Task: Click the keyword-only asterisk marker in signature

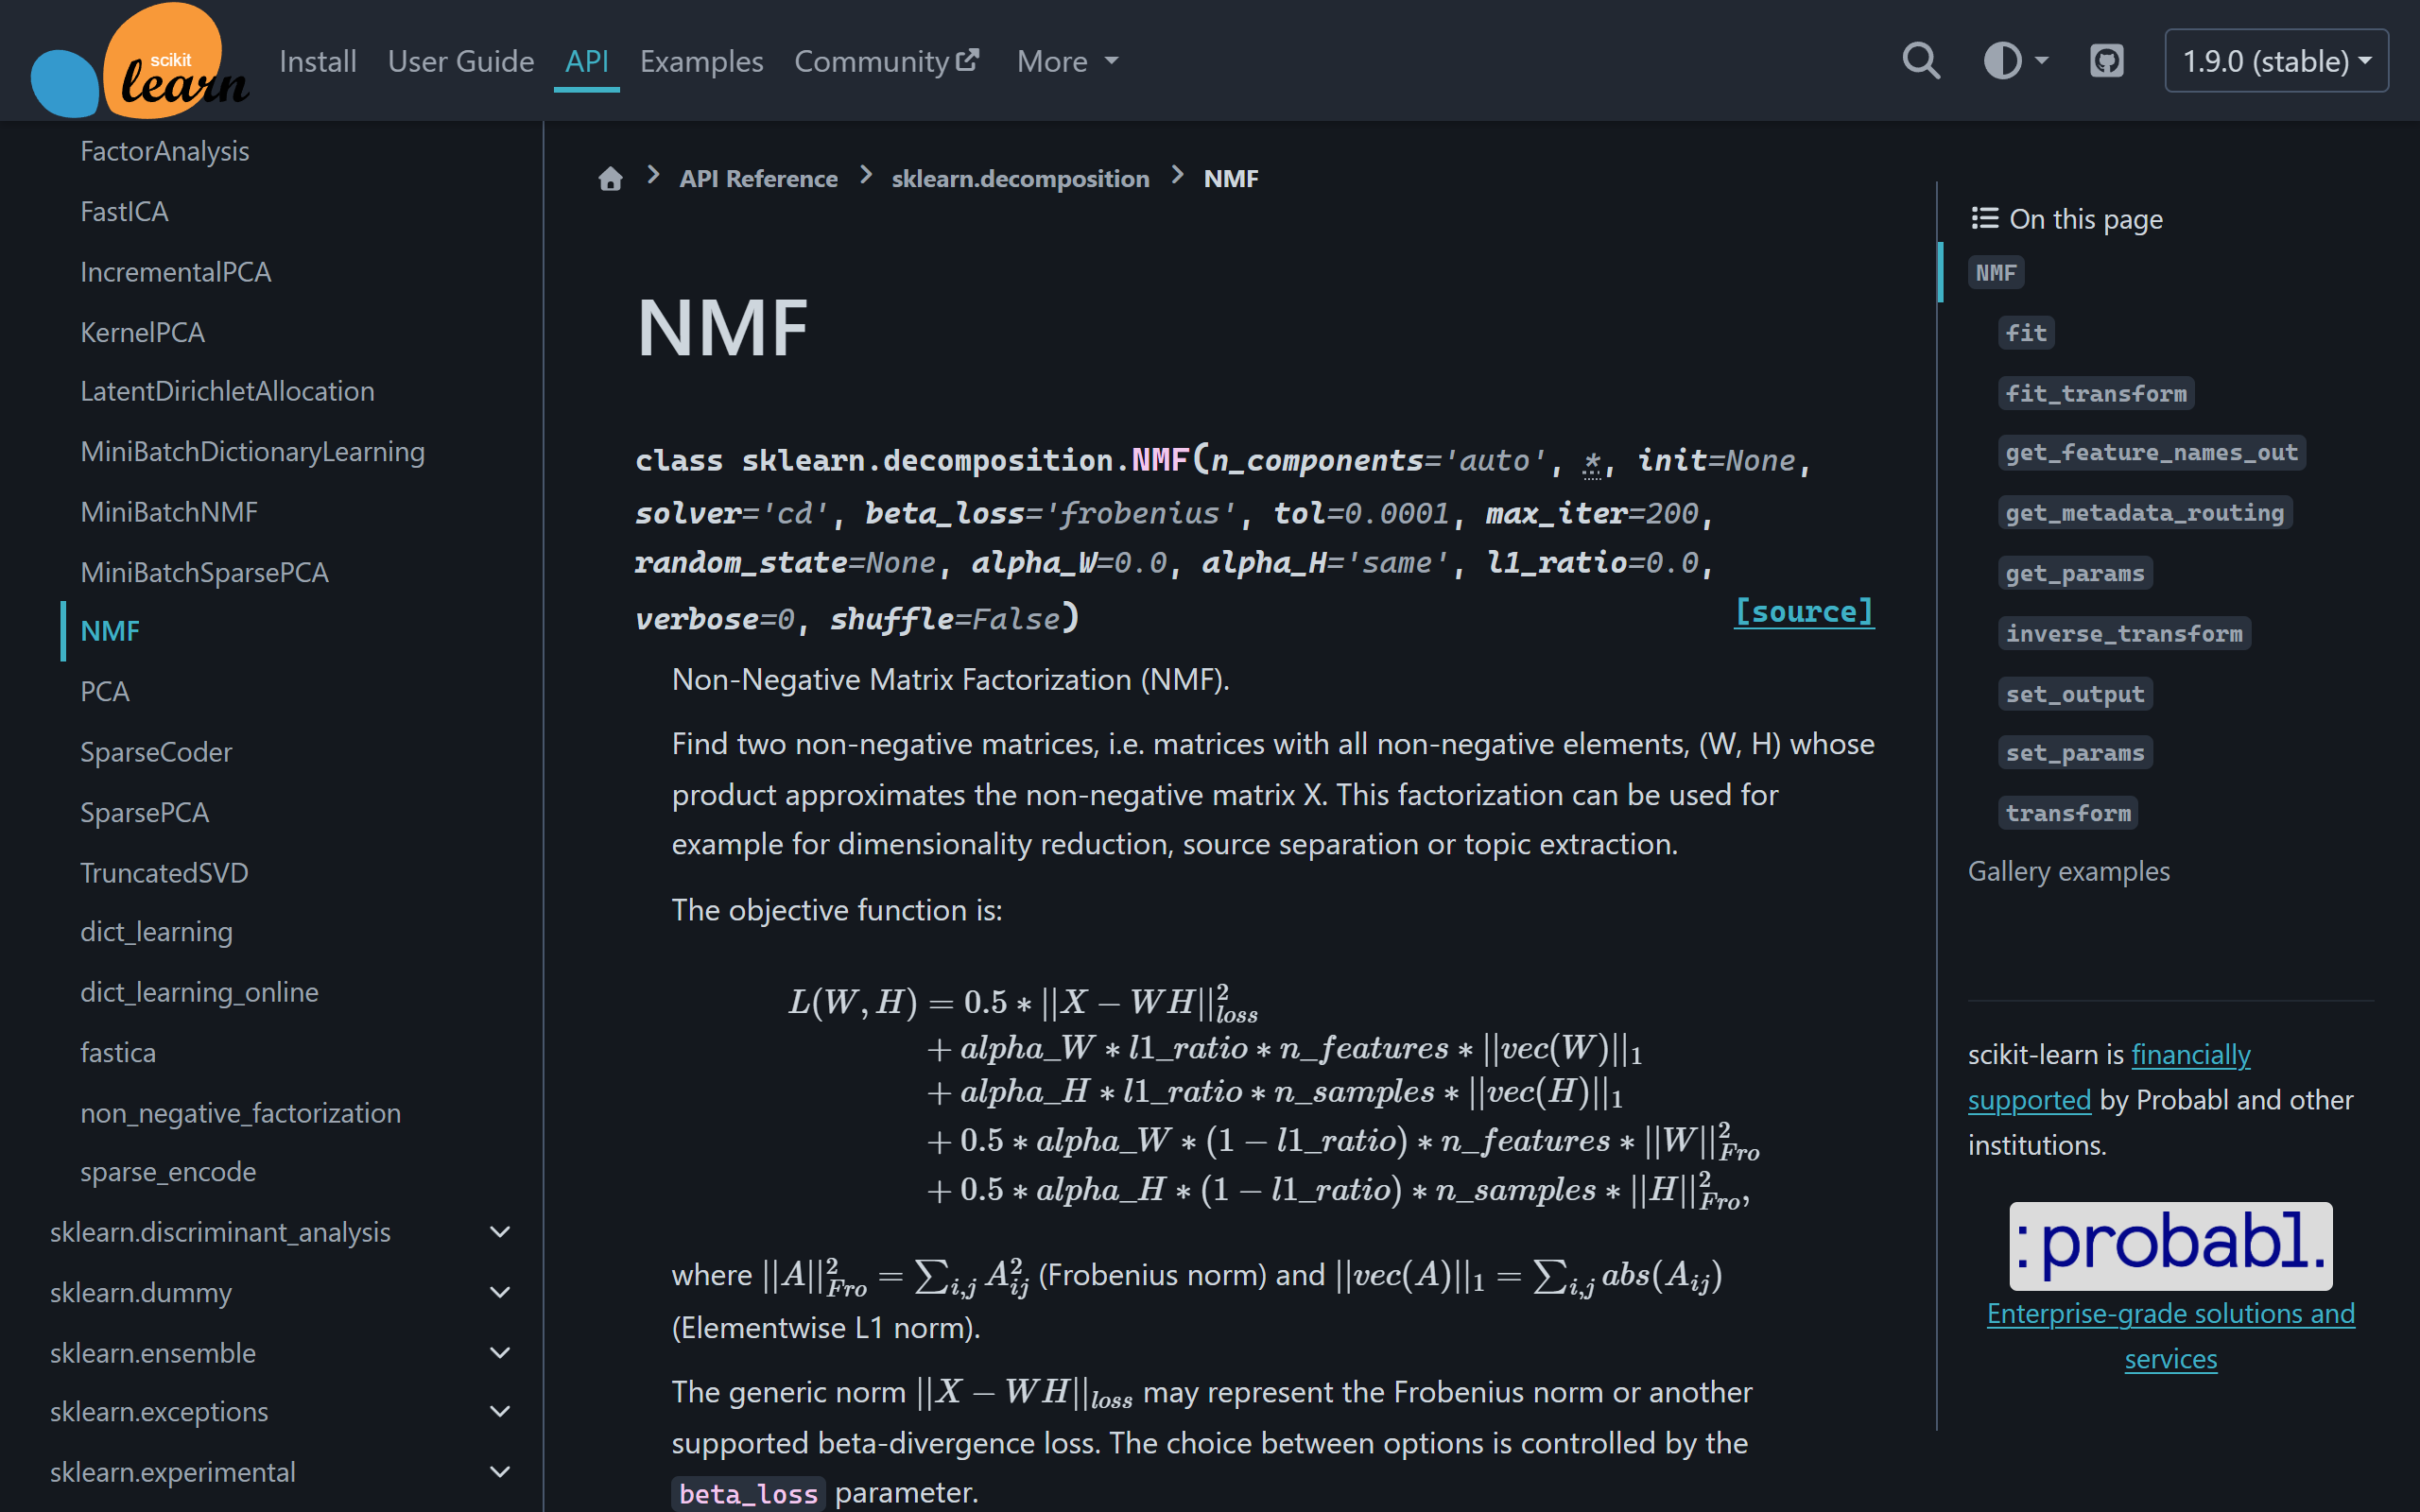Action: pyautogui.click(x=1592, y=461)
